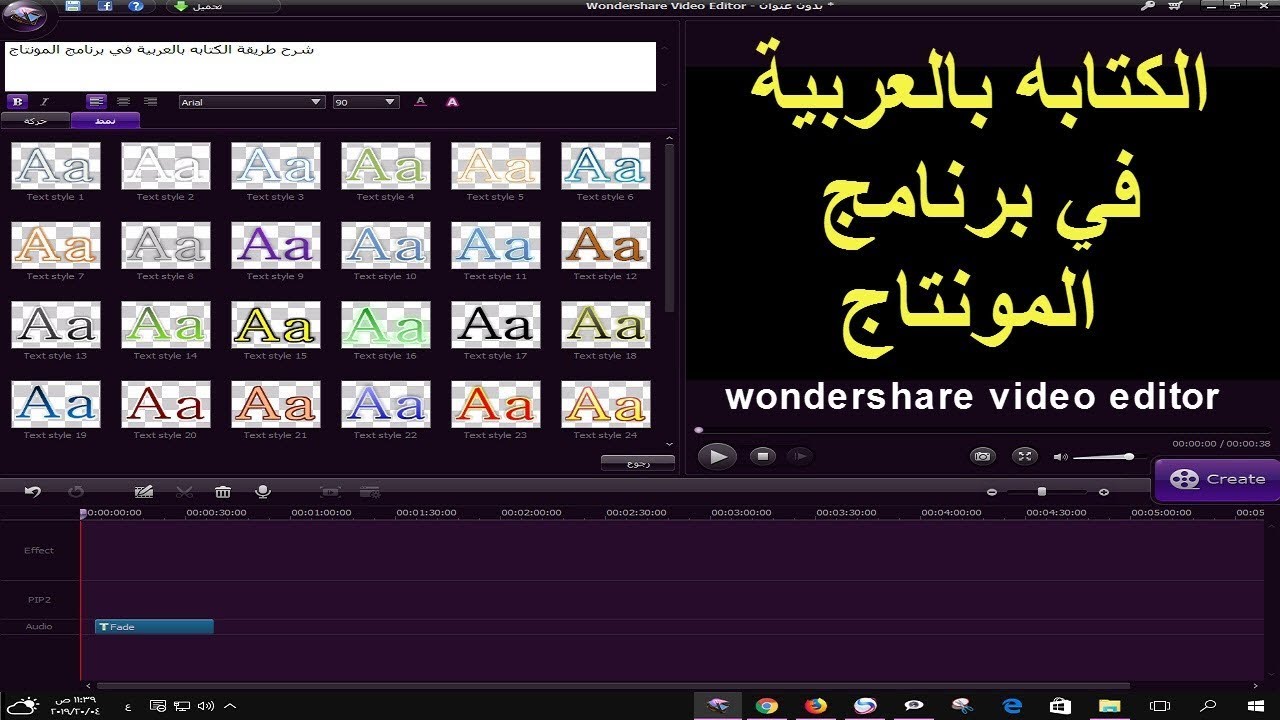Click the Save project floppy disk icon
This screenshot has height=720, width=1280.
[x=73, y=6]
